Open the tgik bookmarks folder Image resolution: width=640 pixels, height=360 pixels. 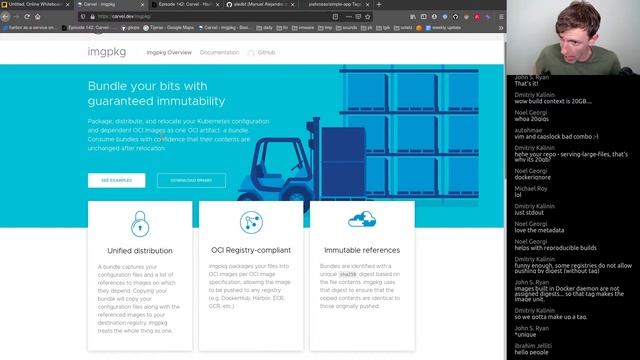pos(383,28)
